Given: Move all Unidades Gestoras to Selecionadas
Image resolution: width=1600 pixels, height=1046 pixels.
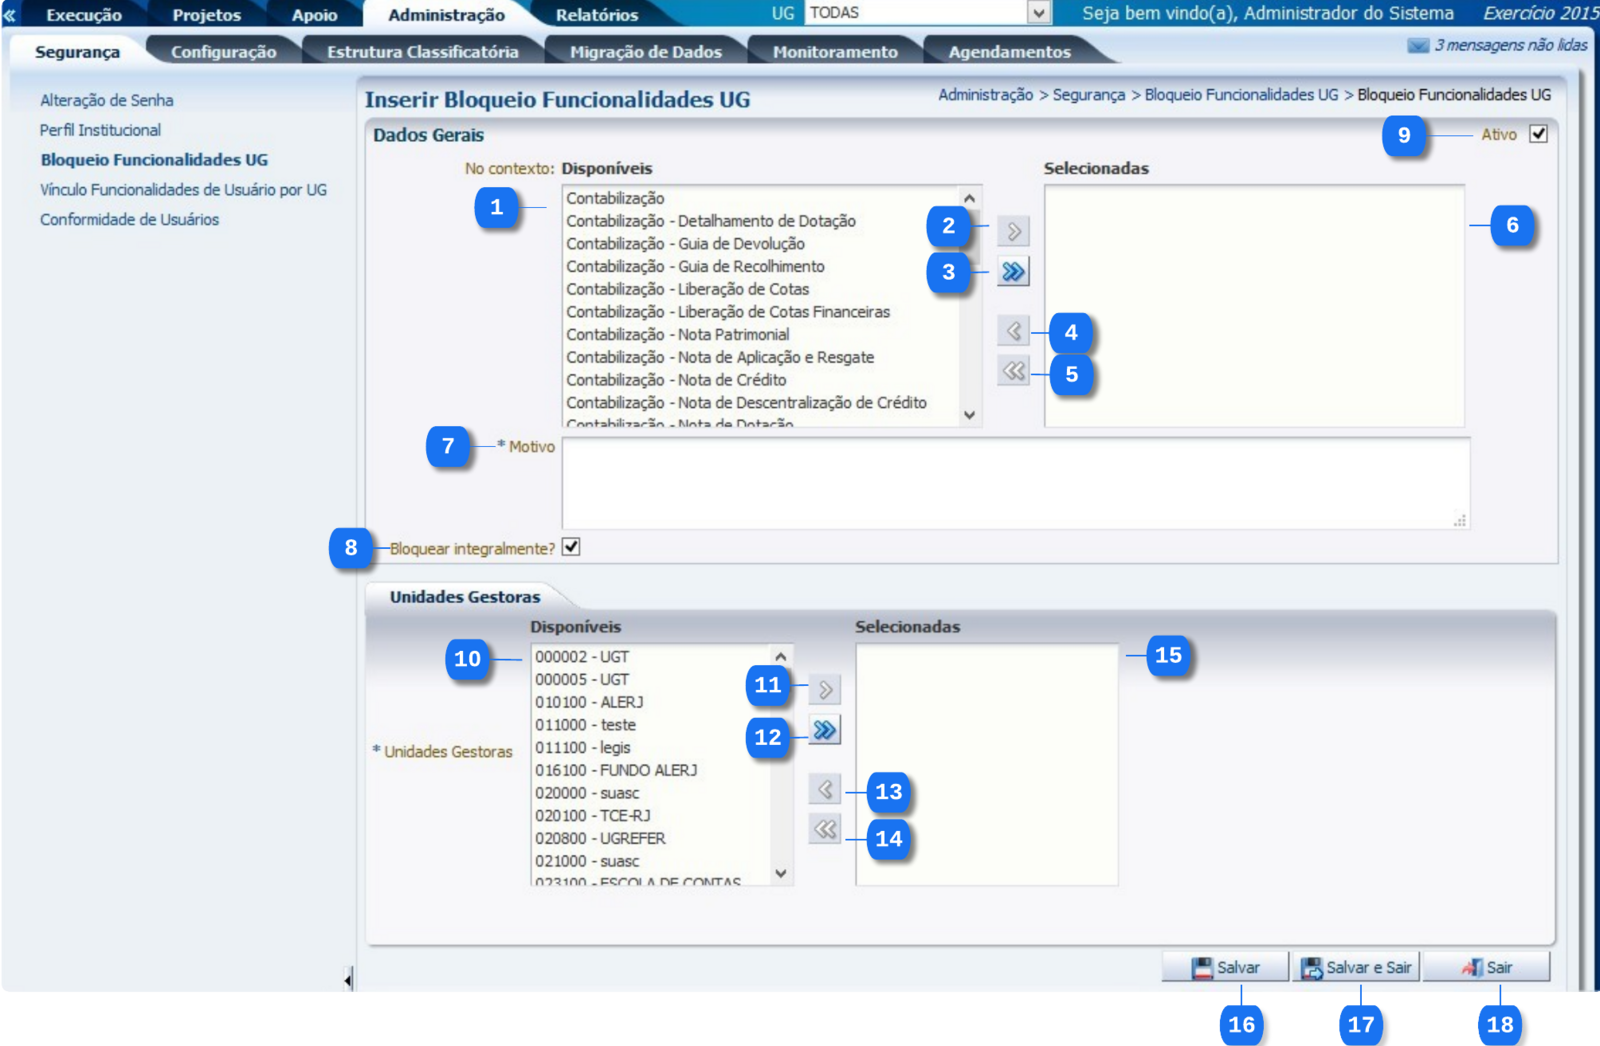Looking at the screenshot, I should [x=825, y=730].
